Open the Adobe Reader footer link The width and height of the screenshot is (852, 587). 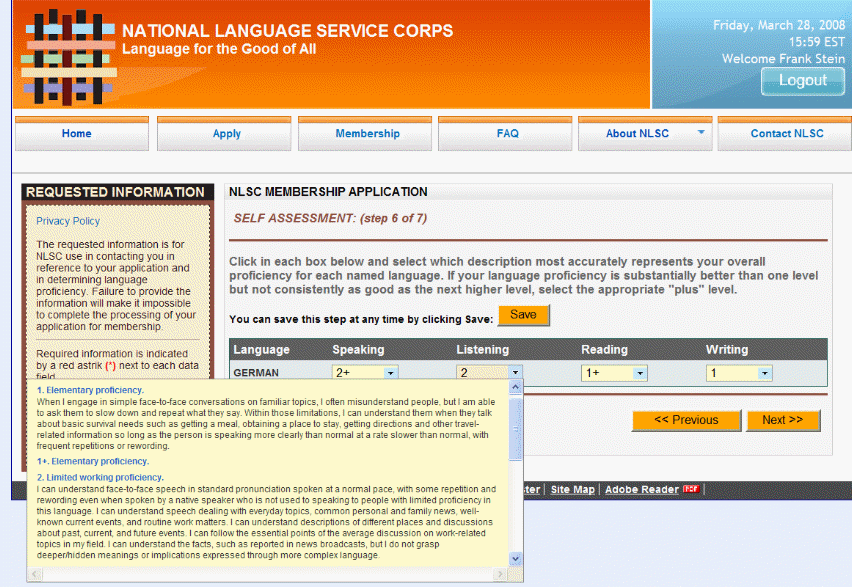coord(642,489)
